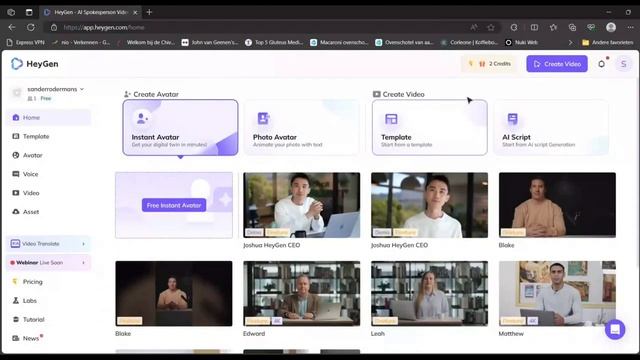
Task: Add this page to favorites star
Action: (491, 27)
